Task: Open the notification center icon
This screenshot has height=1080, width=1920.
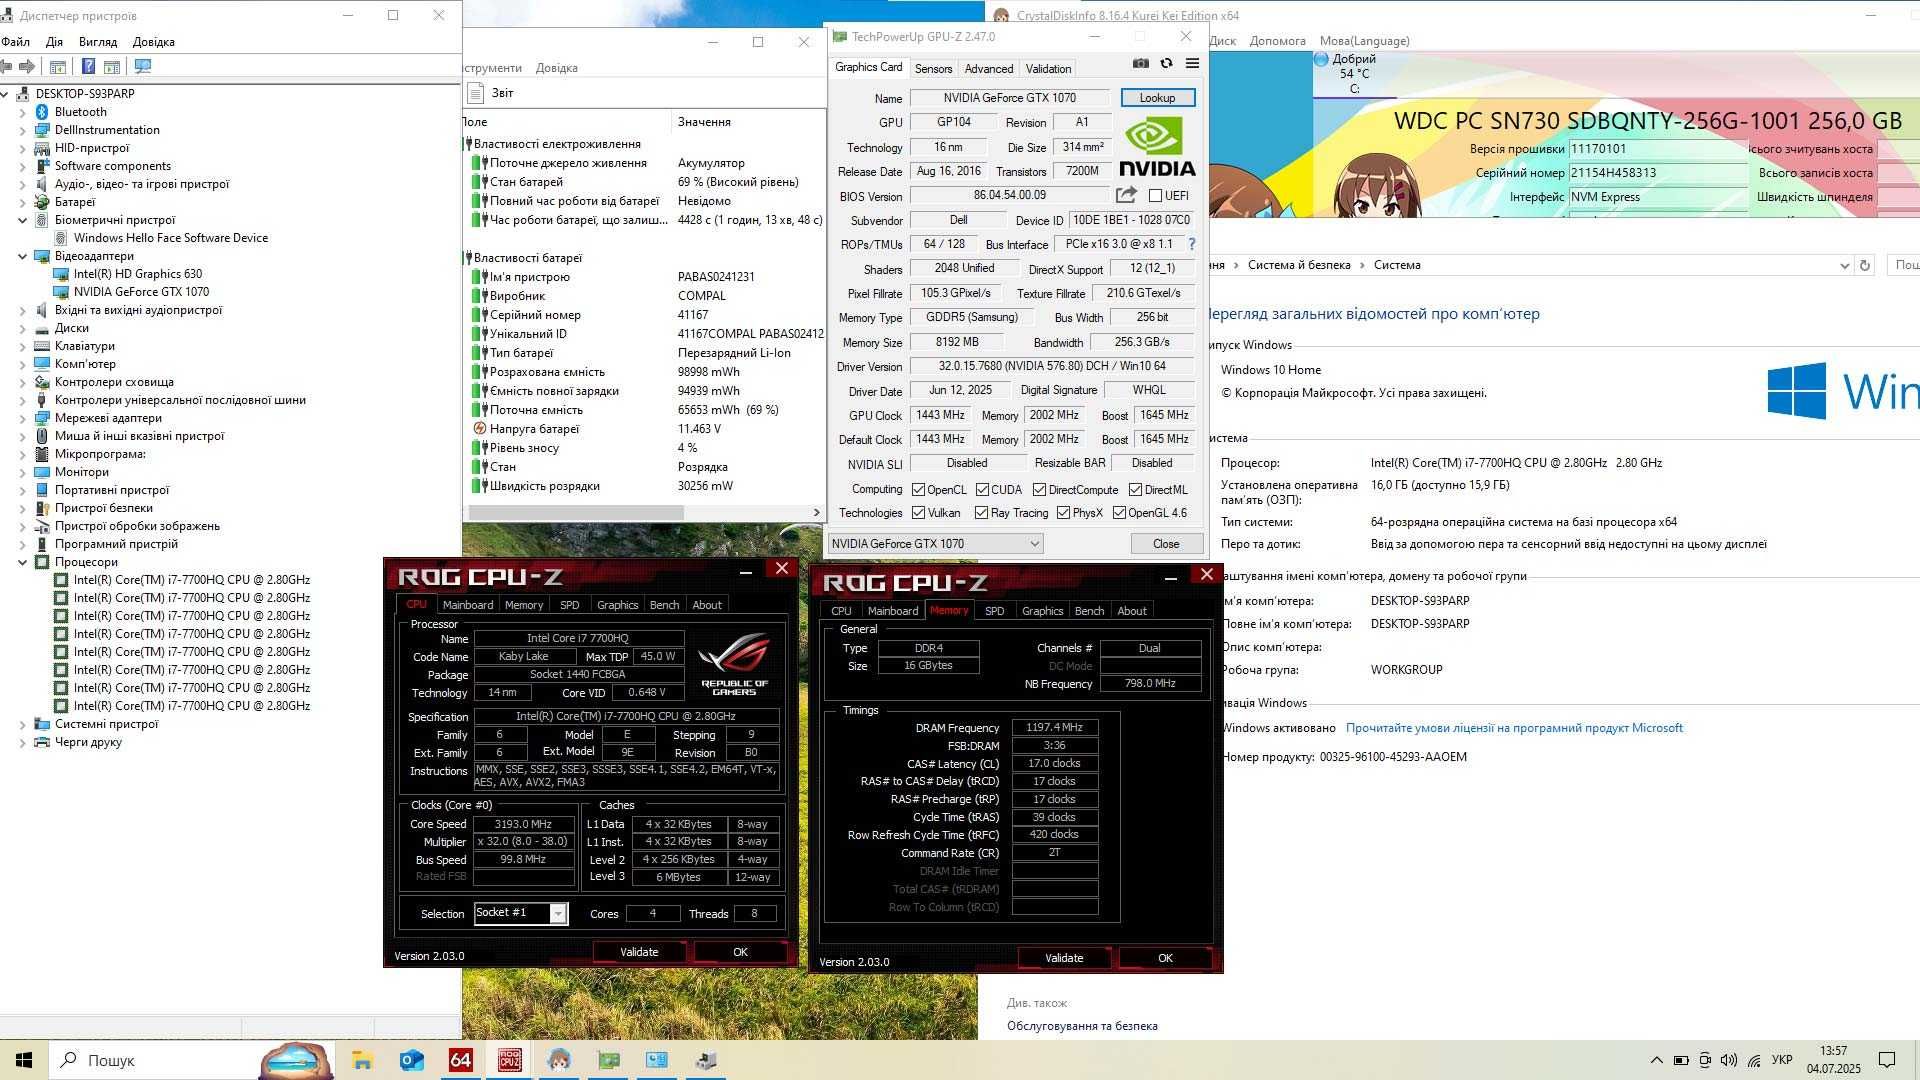Action: (1886, 1060)
